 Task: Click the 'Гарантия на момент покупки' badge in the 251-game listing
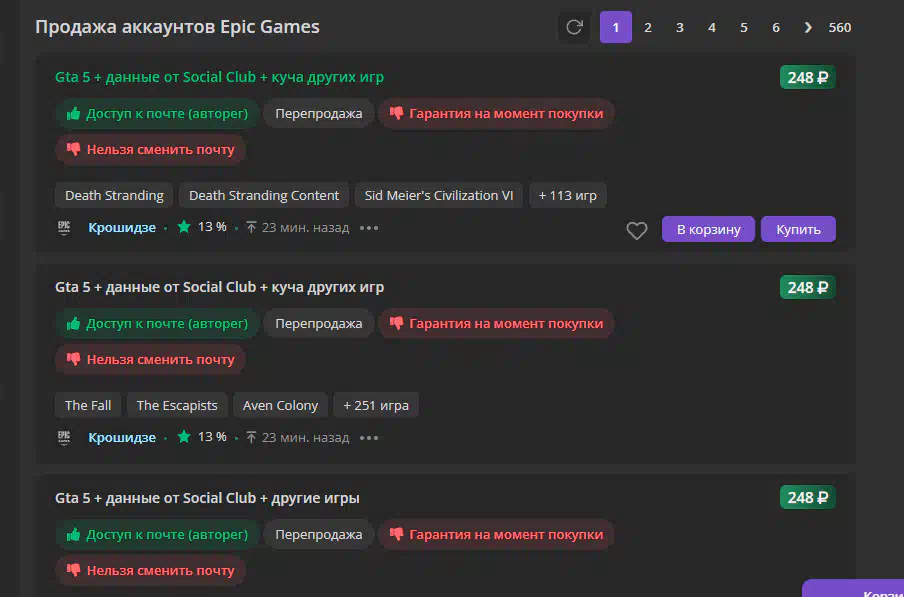tap(496, 323)
